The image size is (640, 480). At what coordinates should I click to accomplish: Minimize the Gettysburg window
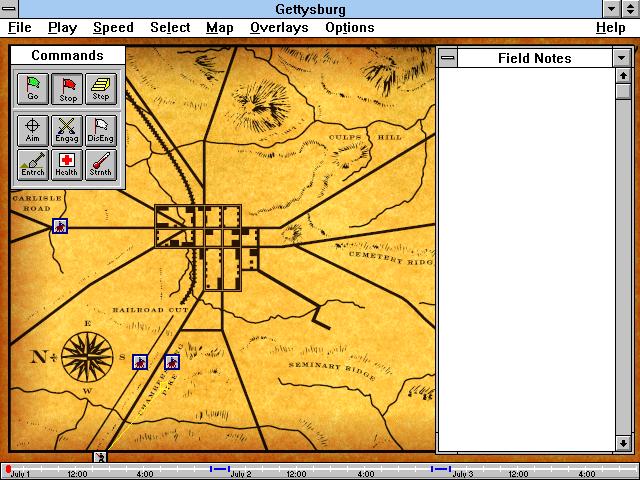[611, 9]
